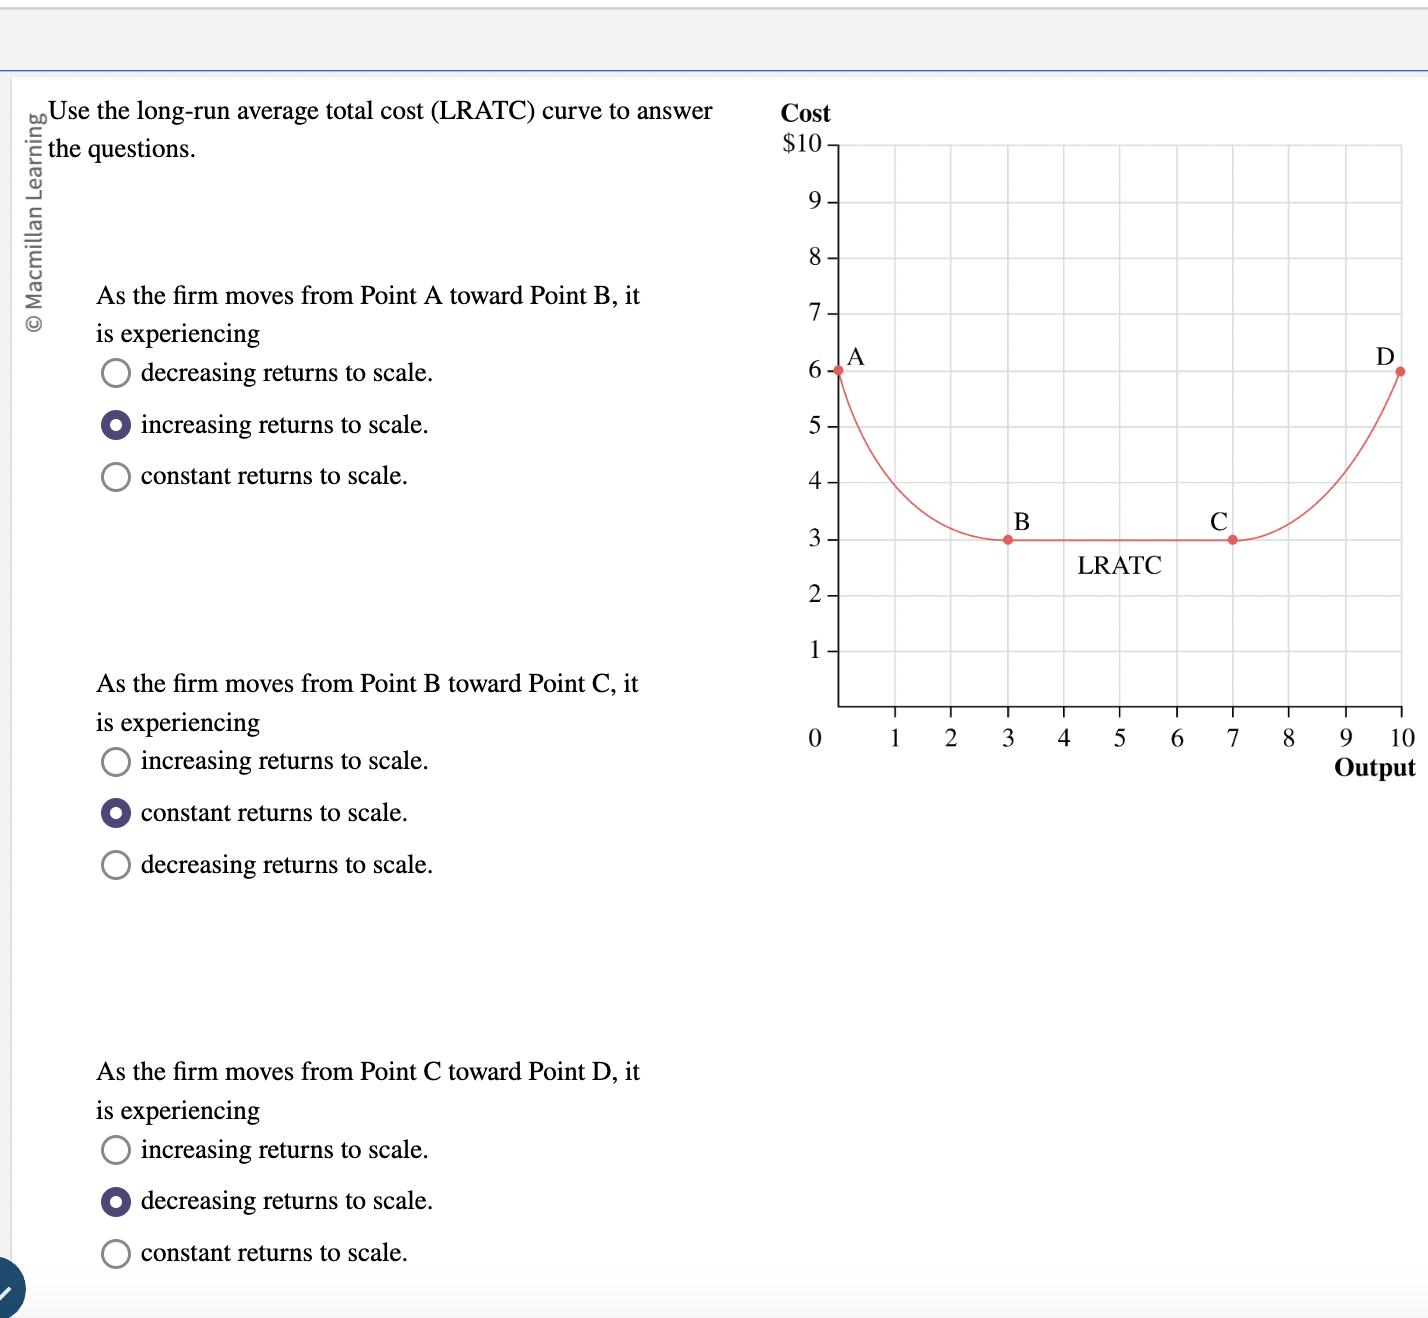This screenshot has height=1318, width=1428.
Task: Click Point D on the LRATC graph
Action: [x=1400, y=371]
